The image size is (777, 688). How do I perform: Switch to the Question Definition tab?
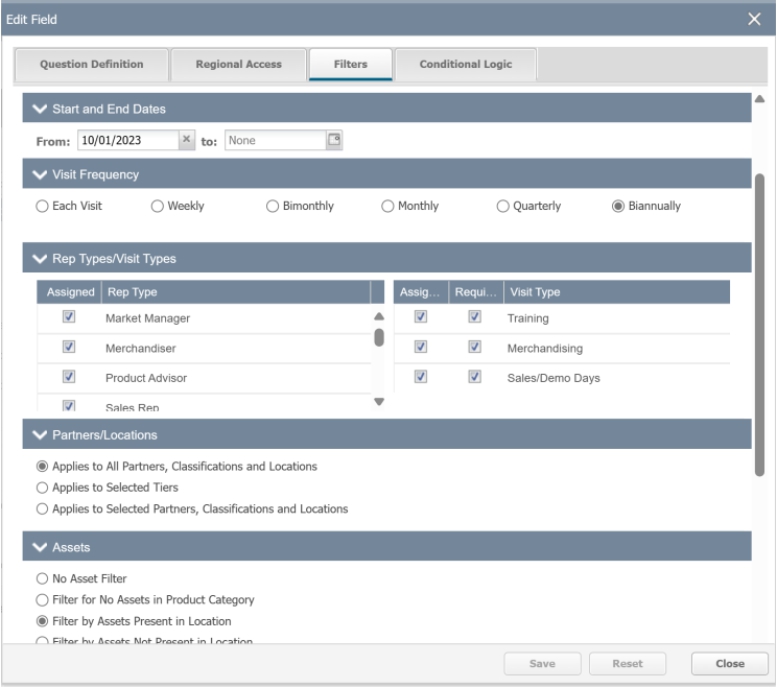92,64
